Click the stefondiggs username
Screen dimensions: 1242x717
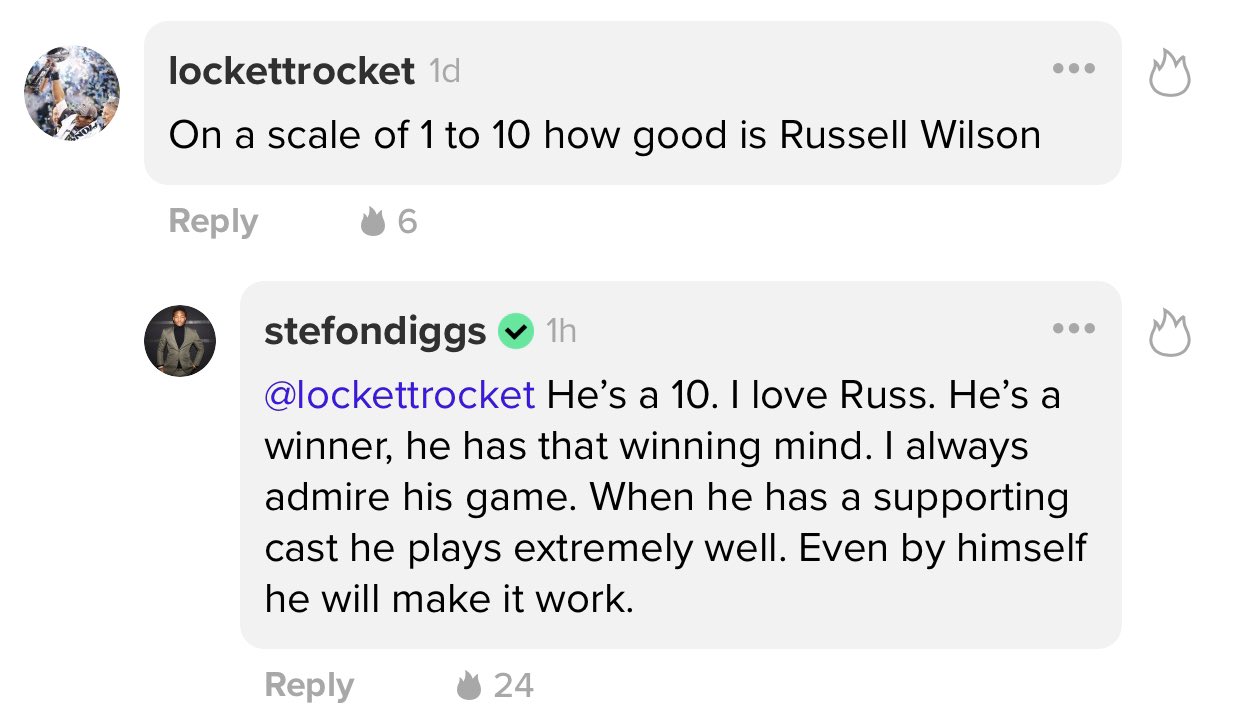coord(376,331)
